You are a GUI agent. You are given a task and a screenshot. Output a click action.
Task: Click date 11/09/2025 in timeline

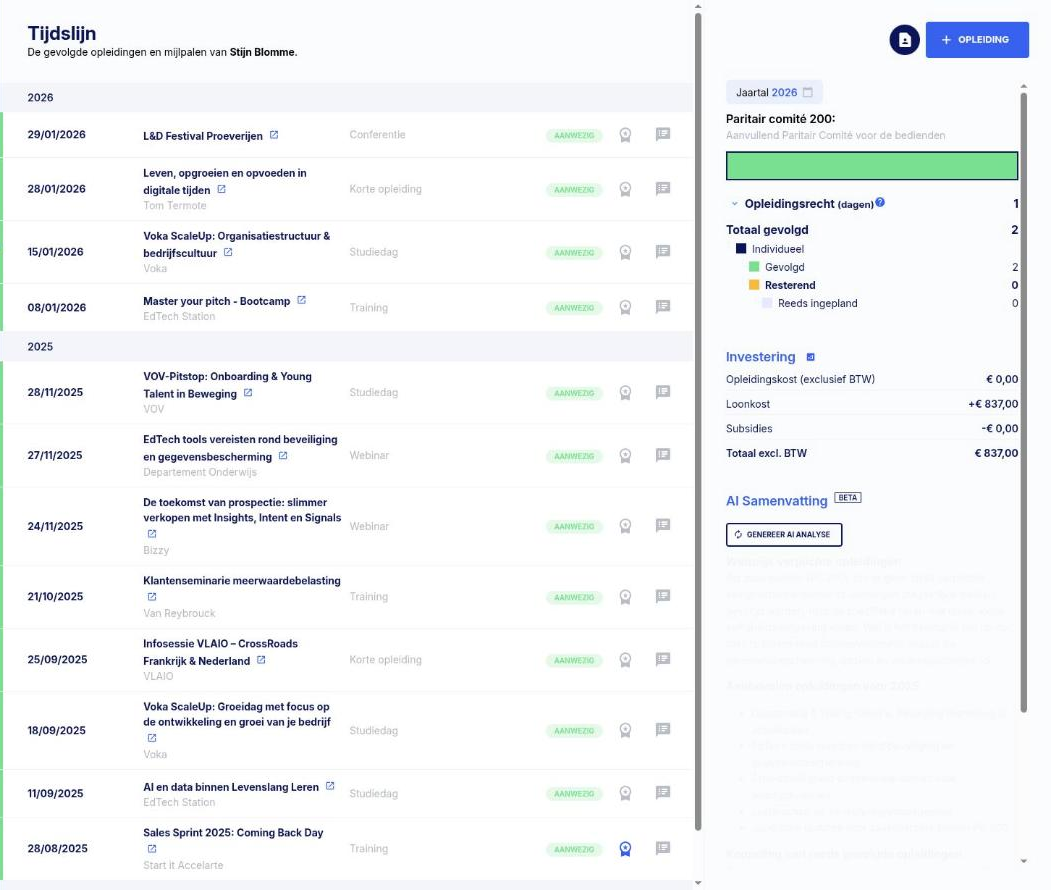[56, 793]
